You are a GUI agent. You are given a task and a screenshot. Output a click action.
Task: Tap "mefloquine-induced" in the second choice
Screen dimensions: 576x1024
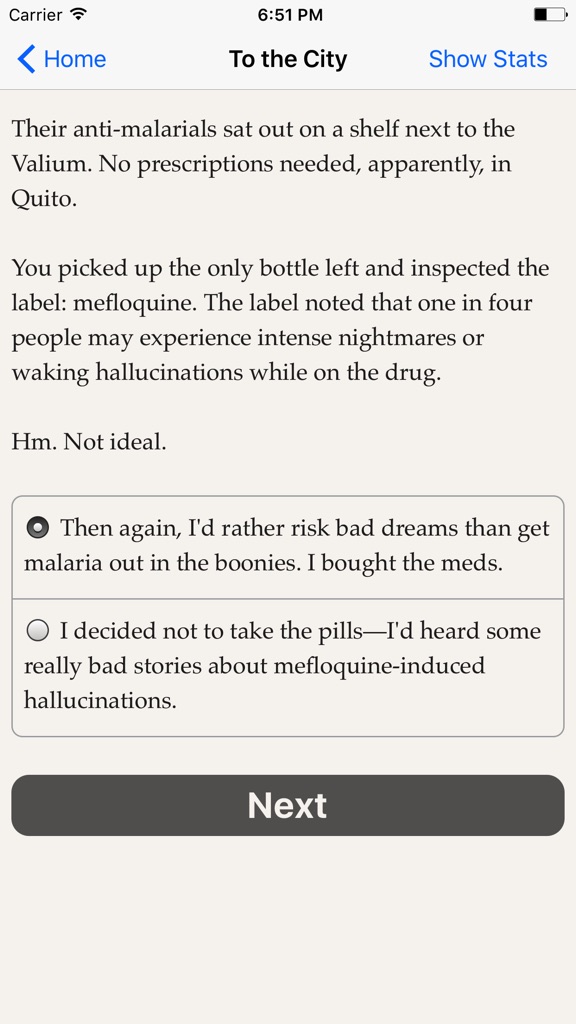379,666
